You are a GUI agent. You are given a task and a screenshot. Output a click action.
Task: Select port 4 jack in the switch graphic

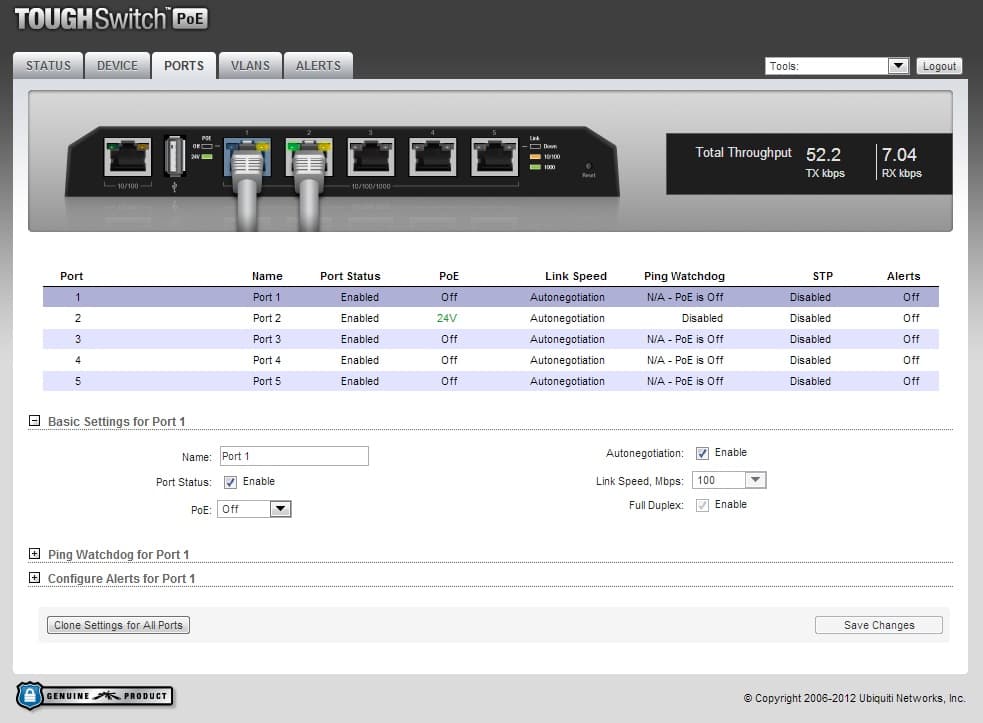(433, 157)
